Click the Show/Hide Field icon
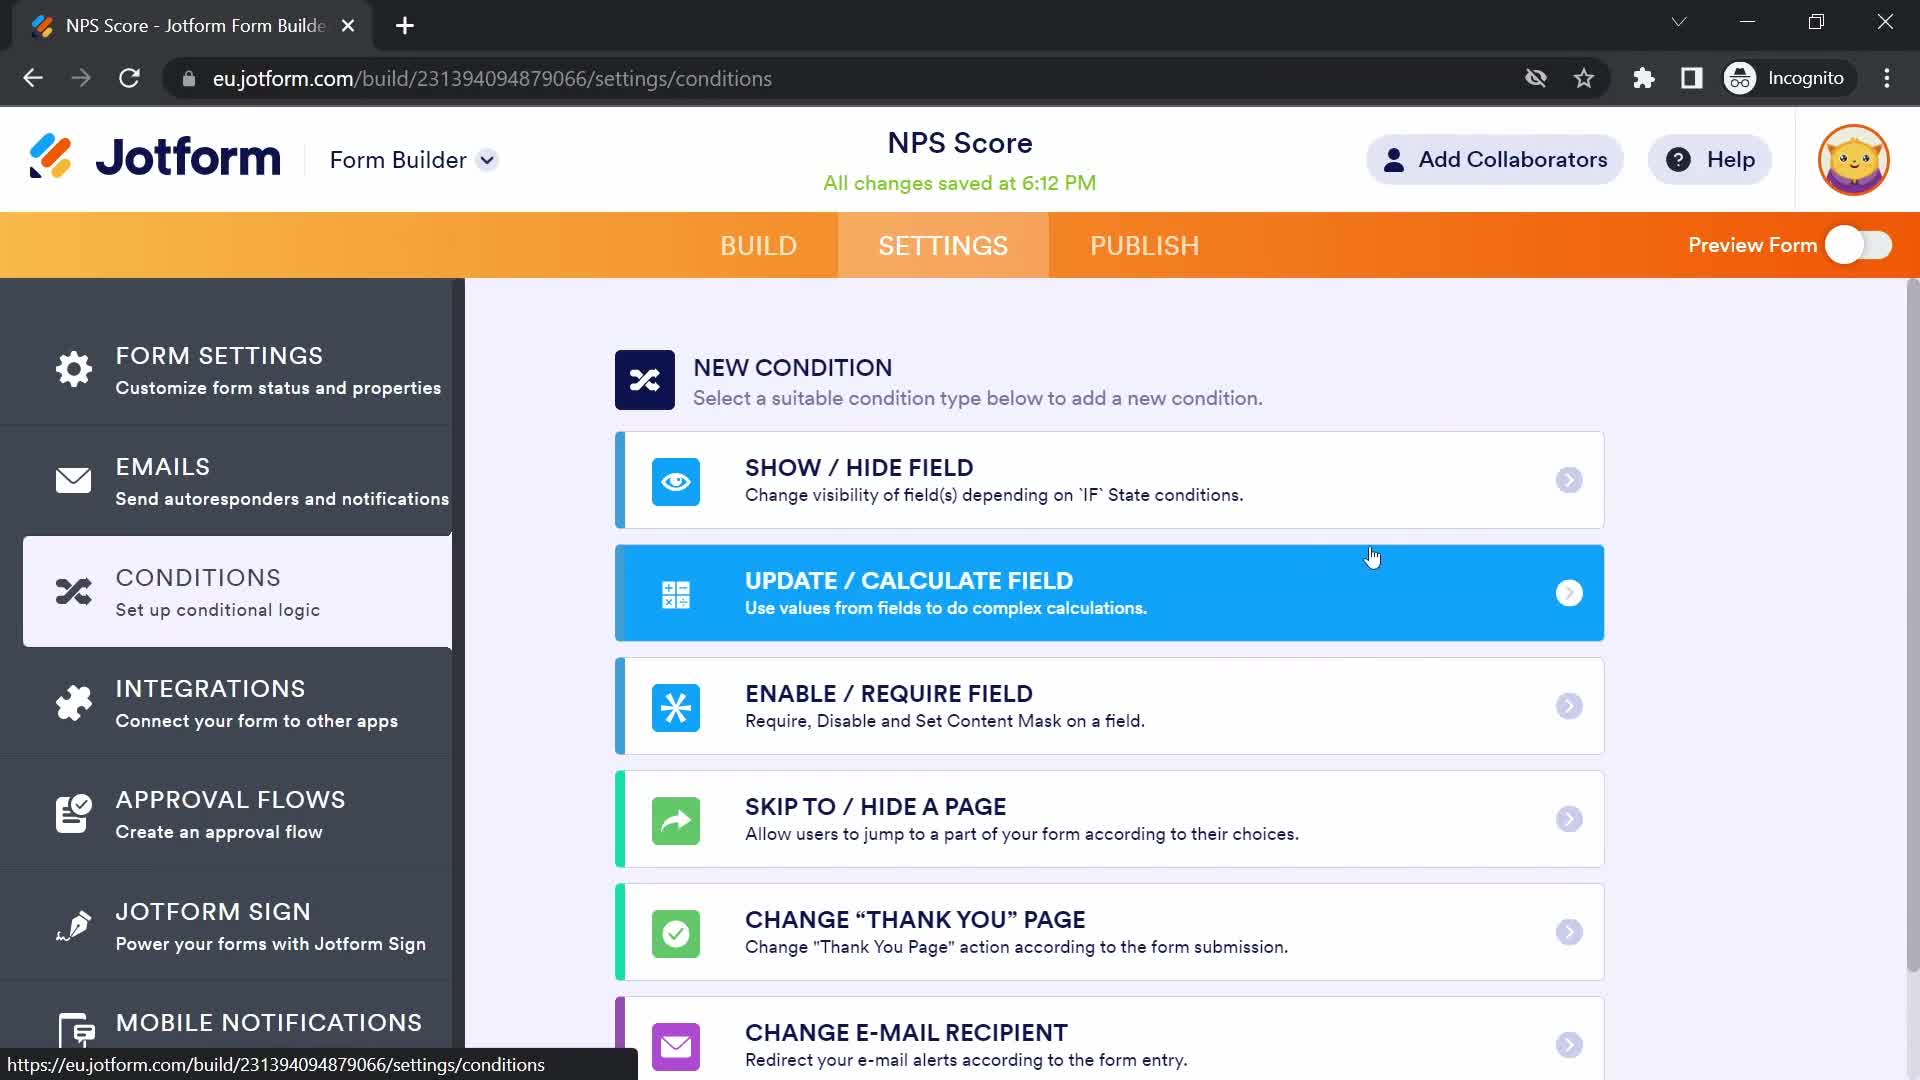This screenshot has height=1080, width=1920. coord(676,480)
